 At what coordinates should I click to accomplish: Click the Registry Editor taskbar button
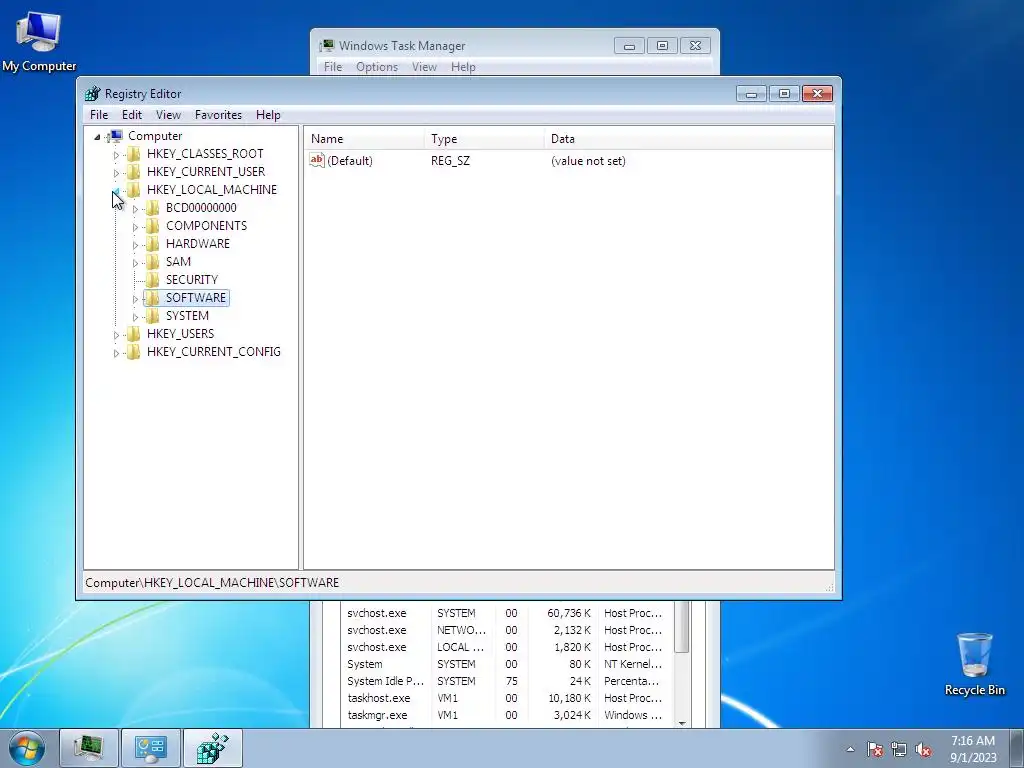pos(213,748)
